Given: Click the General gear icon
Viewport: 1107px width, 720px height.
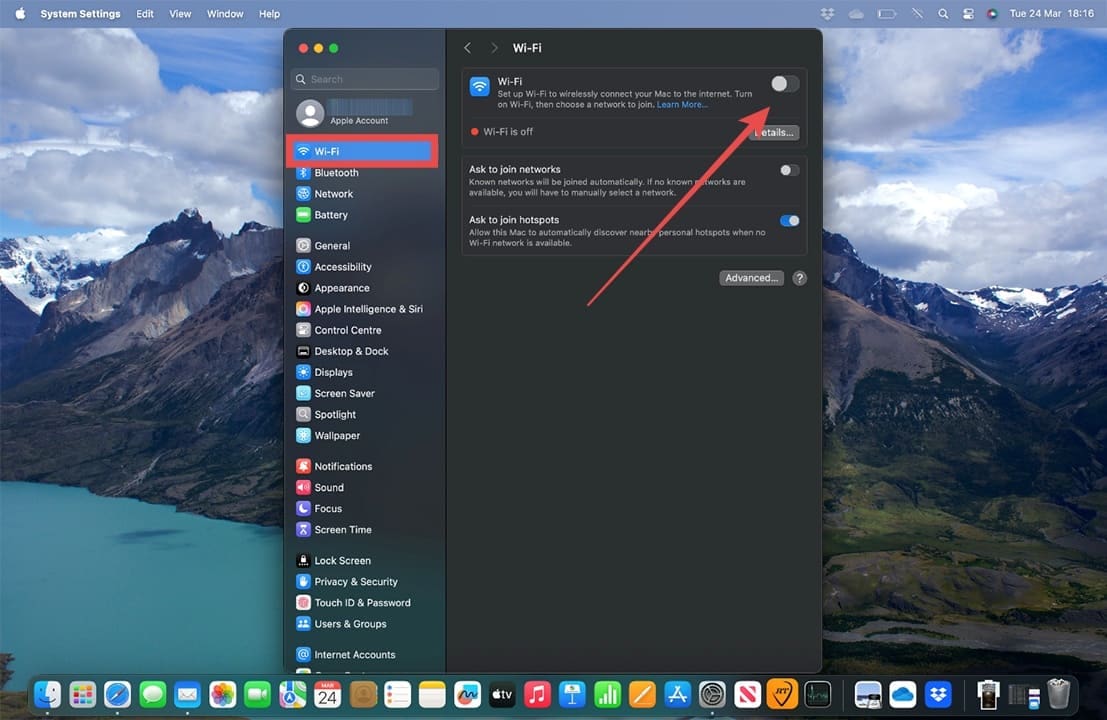Looking at the screenshot, I should coord(303,246).
